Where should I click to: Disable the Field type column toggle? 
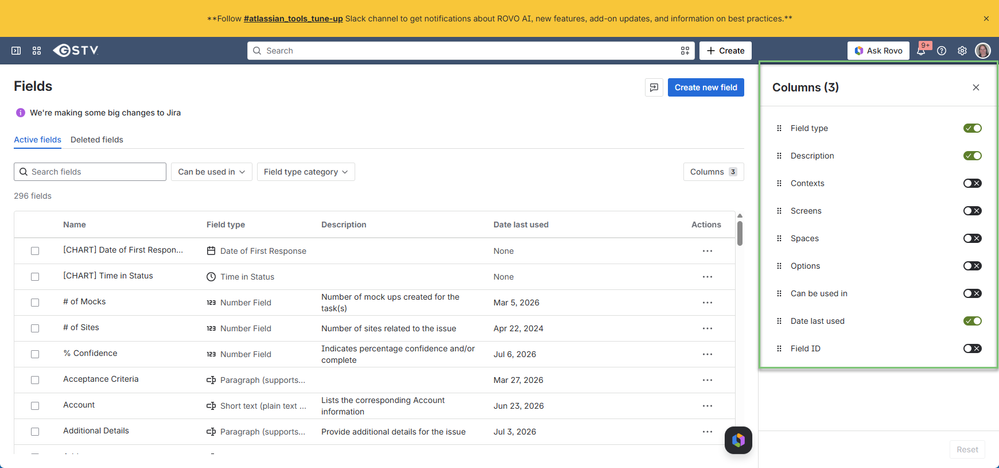click(972, 128)
